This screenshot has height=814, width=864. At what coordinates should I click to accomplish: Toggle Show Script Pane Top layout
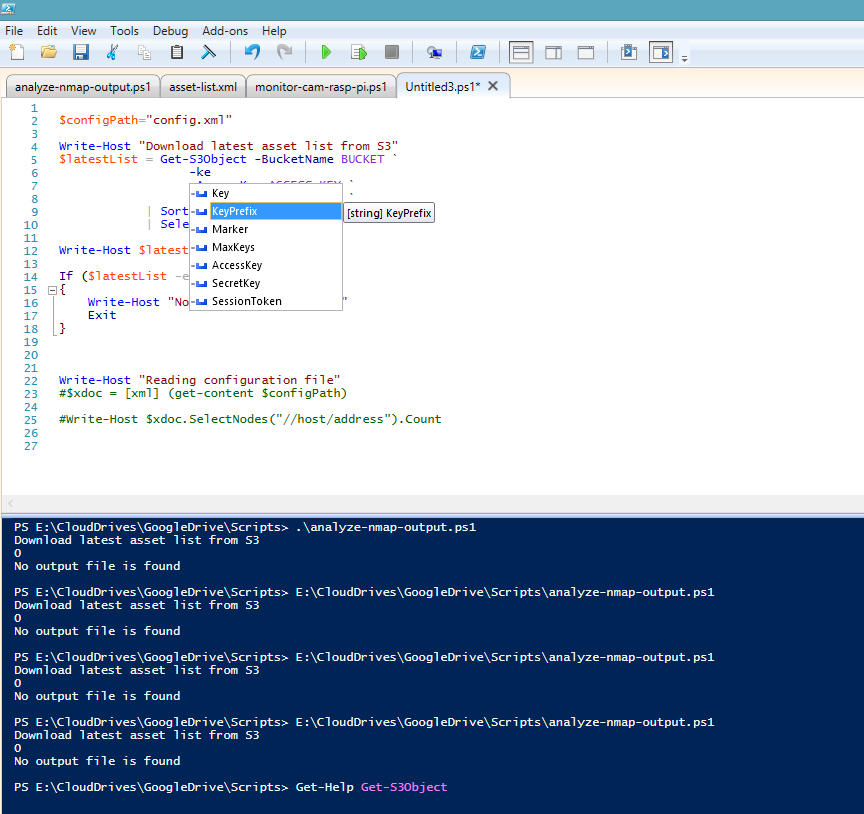coord(521,52)
